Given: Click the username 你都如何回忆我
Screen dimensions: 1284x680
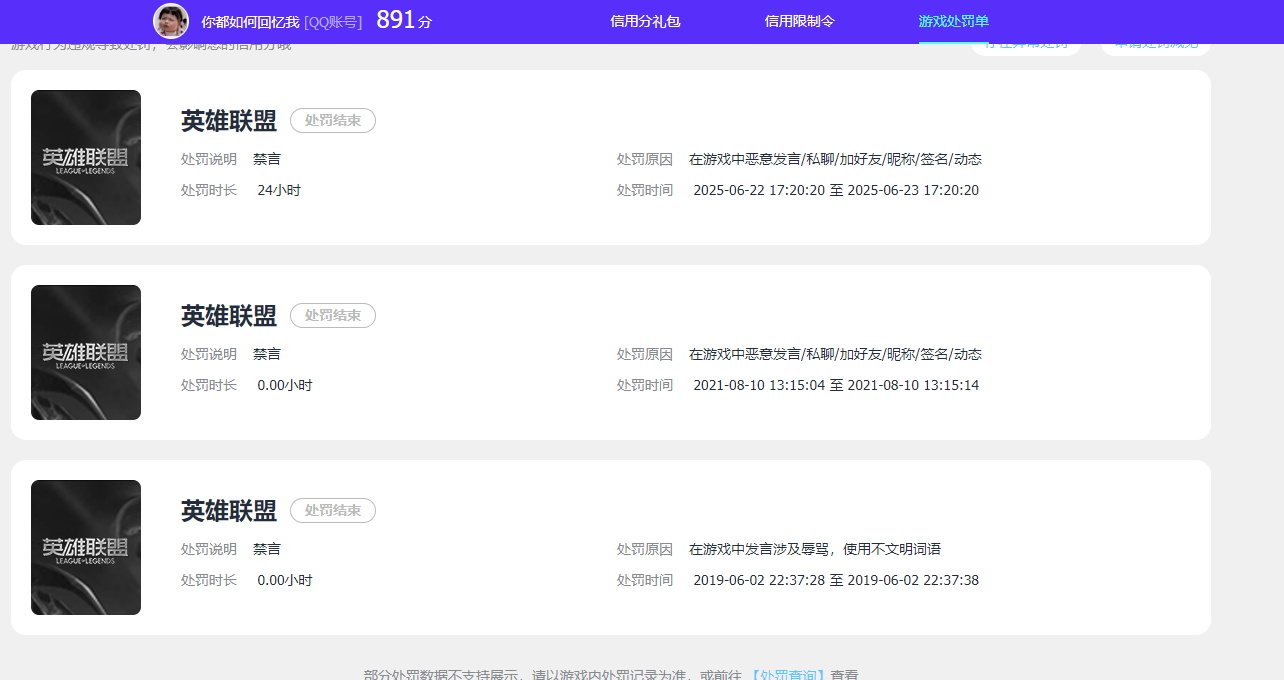Looking at the screenshot, I should (x=250, y=22).
